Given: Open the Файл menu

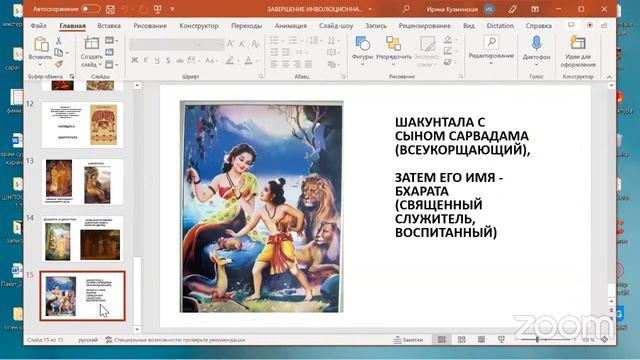Looking at the screenshot, I should point(38,26).
